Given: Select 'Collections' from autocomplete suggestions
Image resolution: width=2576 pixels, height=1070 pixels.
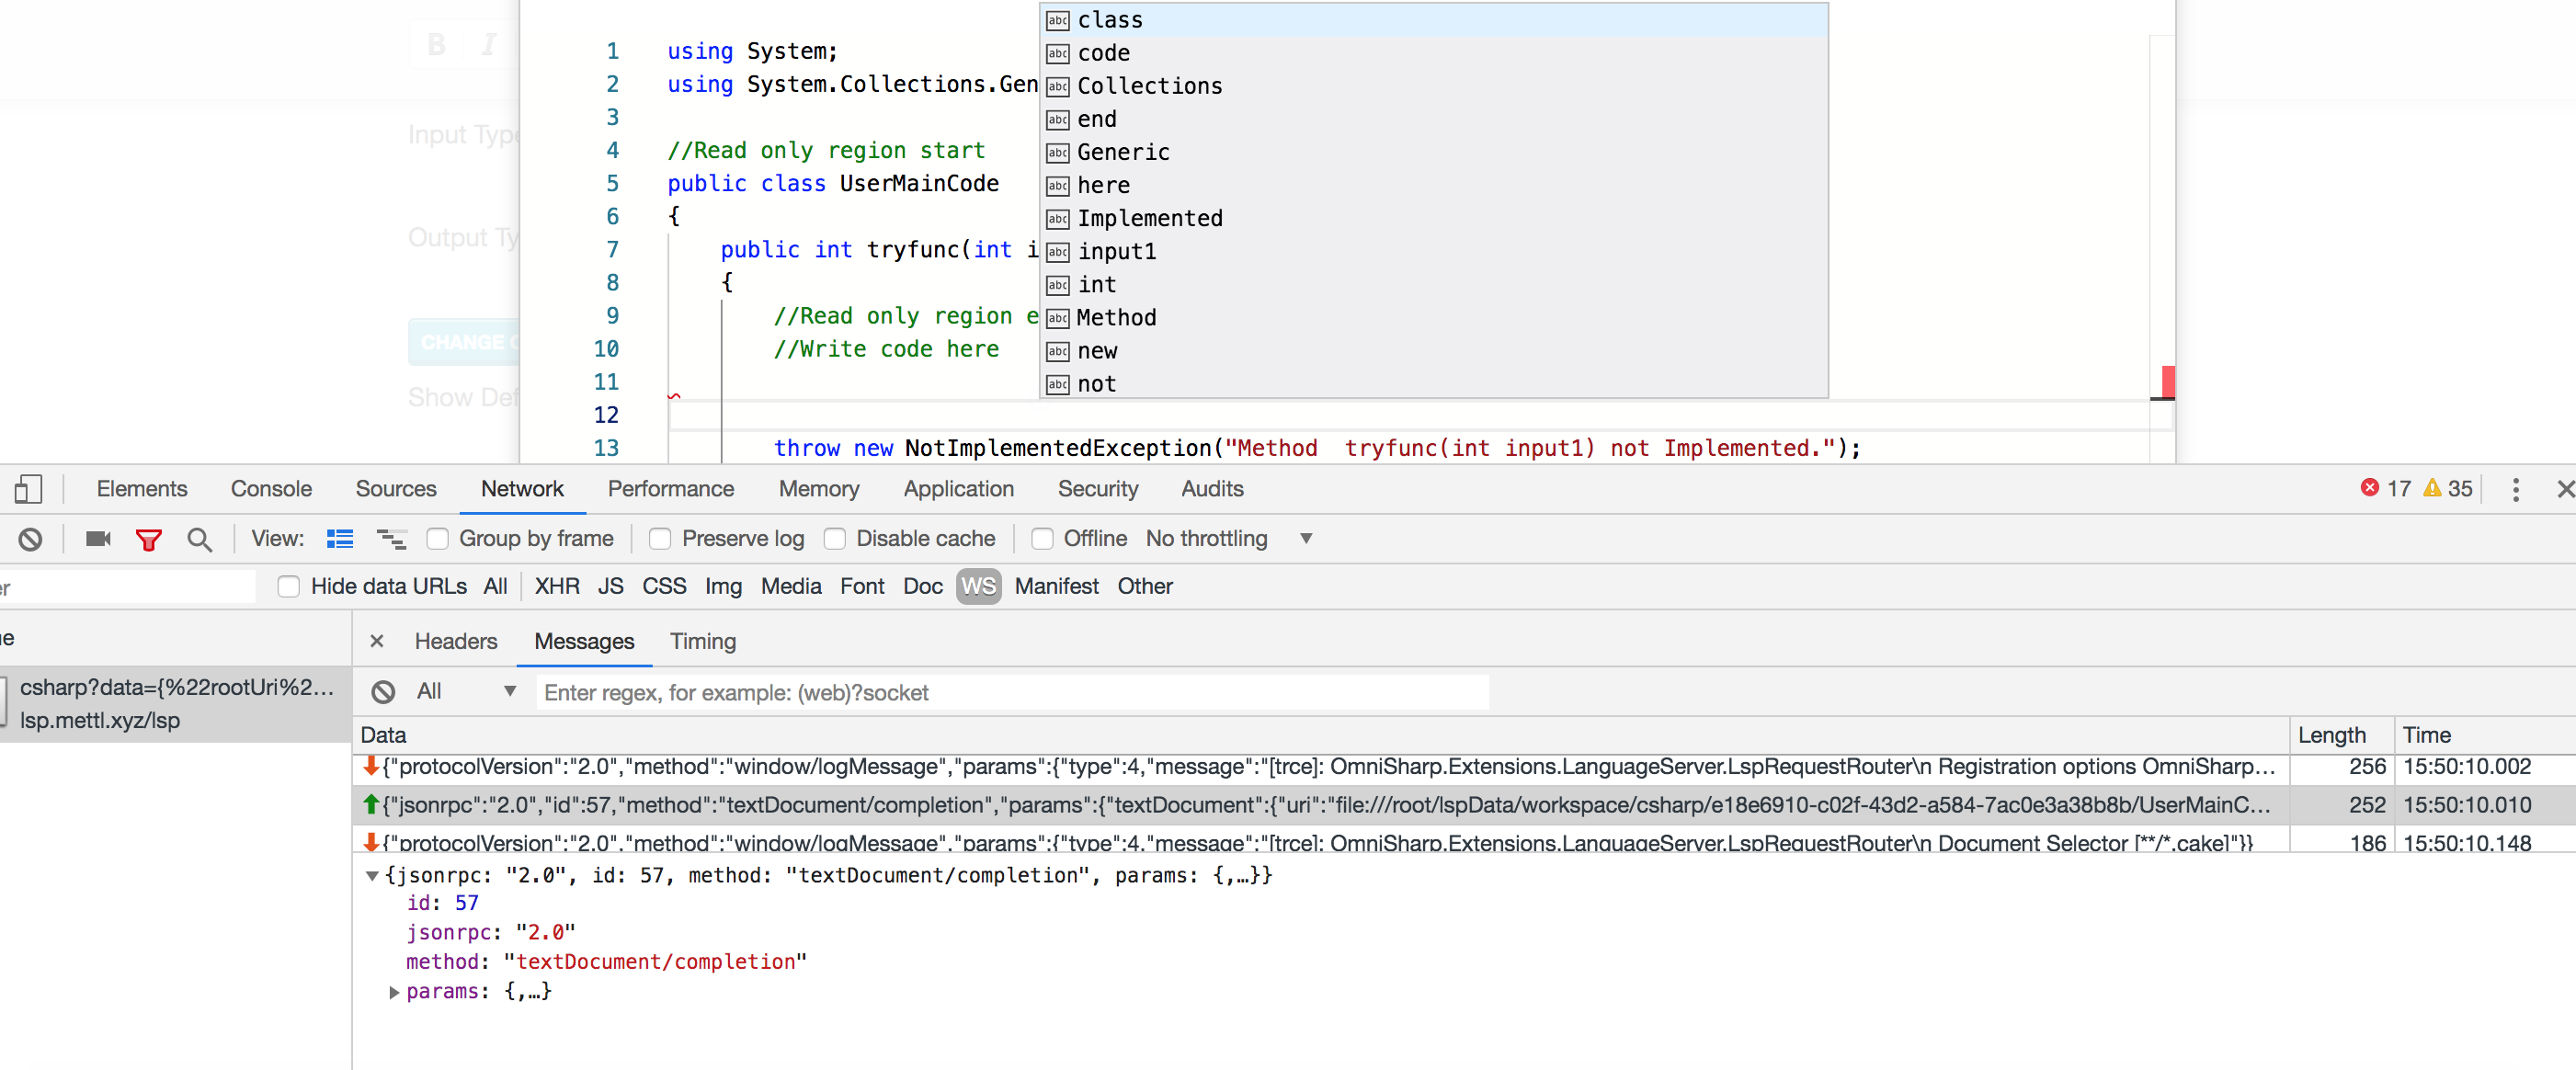Looking at the screenshot, I should coord(1150,86).
